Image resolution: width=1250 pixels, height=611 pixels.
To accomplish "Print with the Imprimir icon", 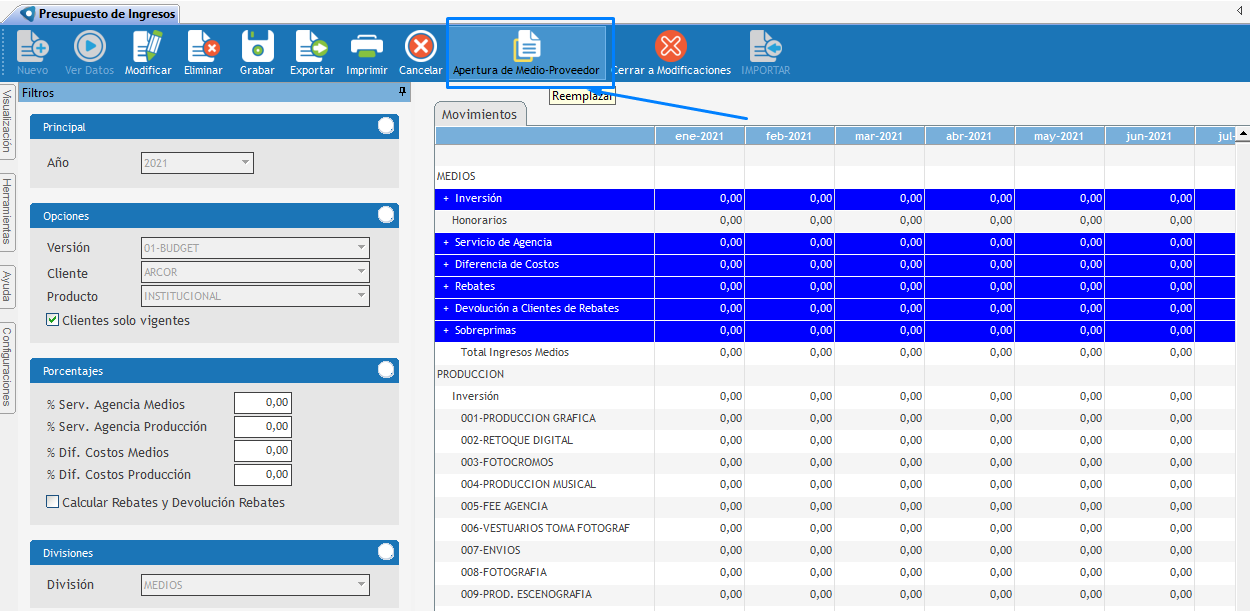I will click(366, 47).
